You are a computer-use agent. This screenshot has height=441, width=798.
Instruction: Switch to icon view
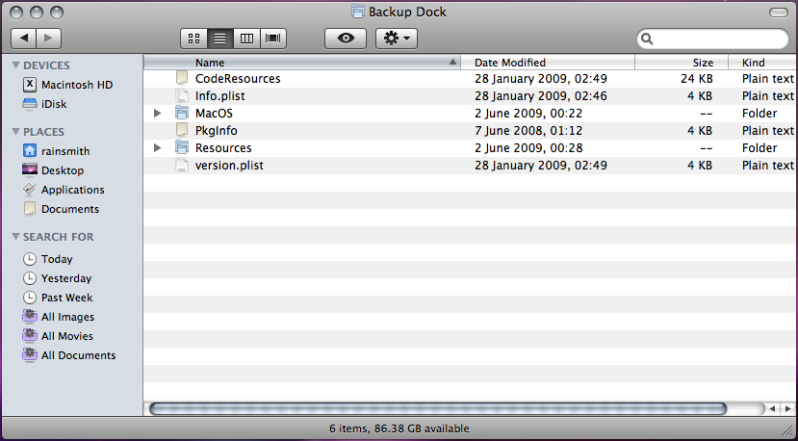pyautogui.click(x=194, y=38)
